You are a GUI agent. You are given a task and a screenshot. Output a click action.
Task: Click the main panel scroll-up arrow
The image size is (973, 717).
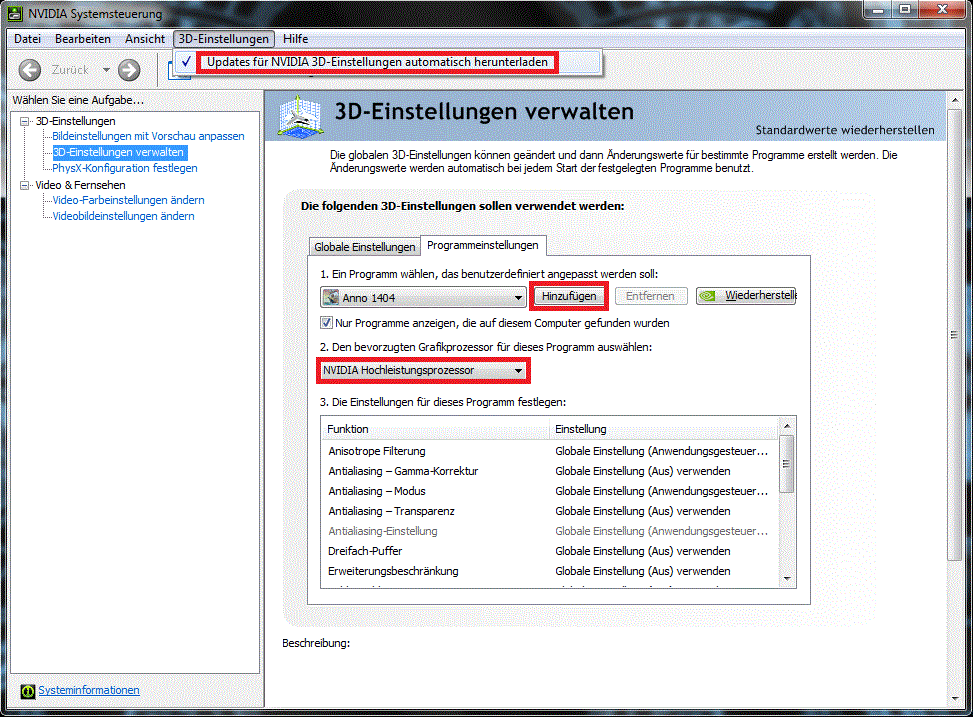click(954, 100)
